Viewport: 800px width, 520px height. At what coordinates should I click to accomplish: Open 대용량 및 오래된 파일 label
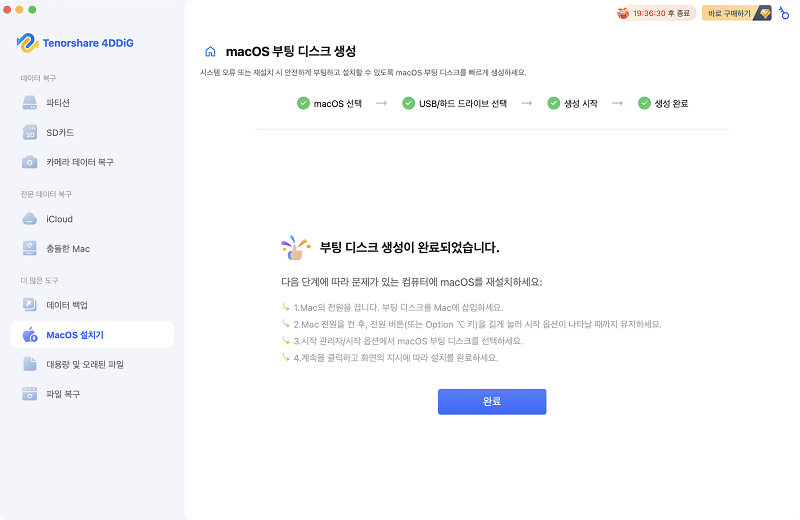(85, 364)
